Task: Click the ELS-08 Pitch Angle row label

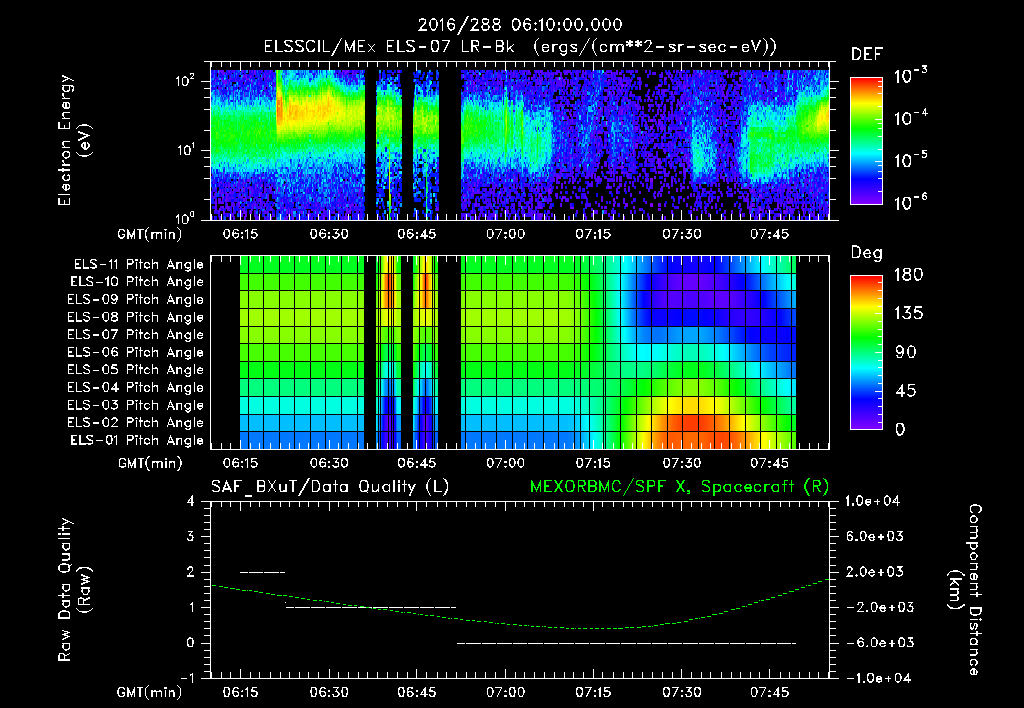Action: pos(135,317)
